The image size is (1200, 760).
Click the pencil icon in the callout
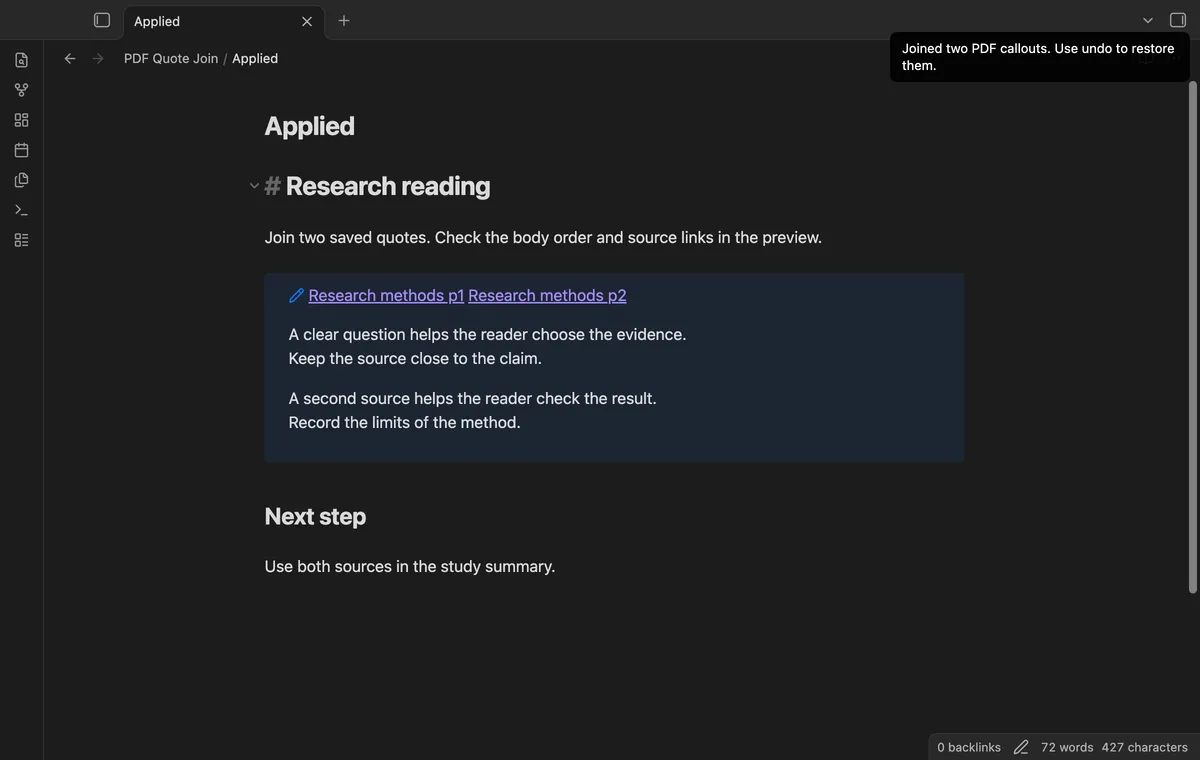(296, 295)
